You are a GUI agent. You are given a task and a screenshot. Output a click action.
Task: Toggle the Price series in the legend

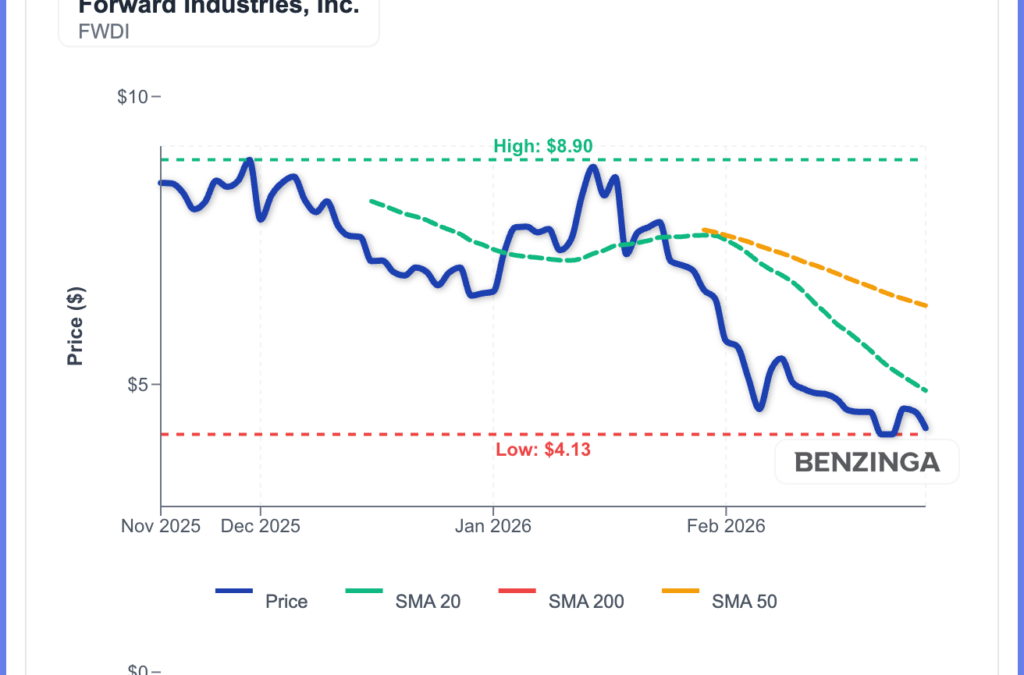[286, 601]
